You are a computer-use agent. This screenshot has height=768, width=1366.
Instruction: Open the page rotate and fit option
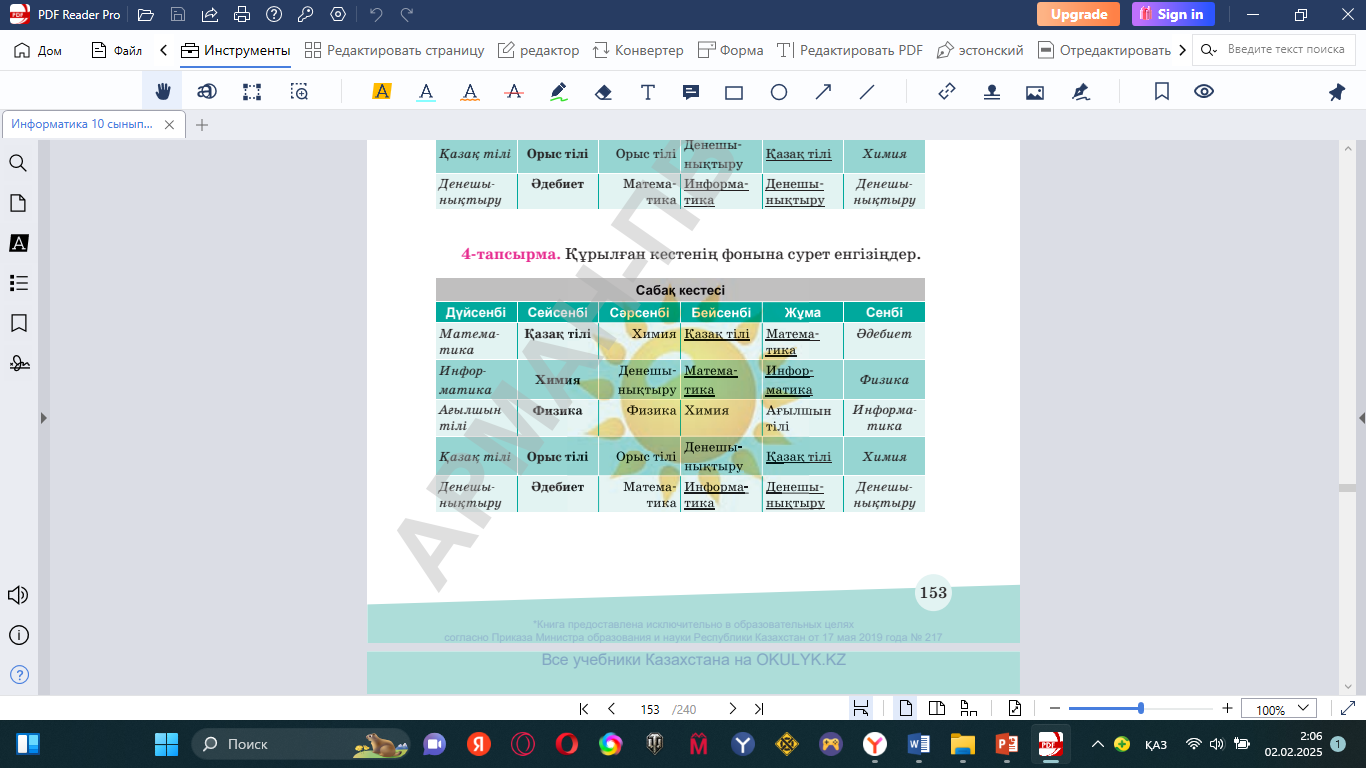tap(1015, 709)
